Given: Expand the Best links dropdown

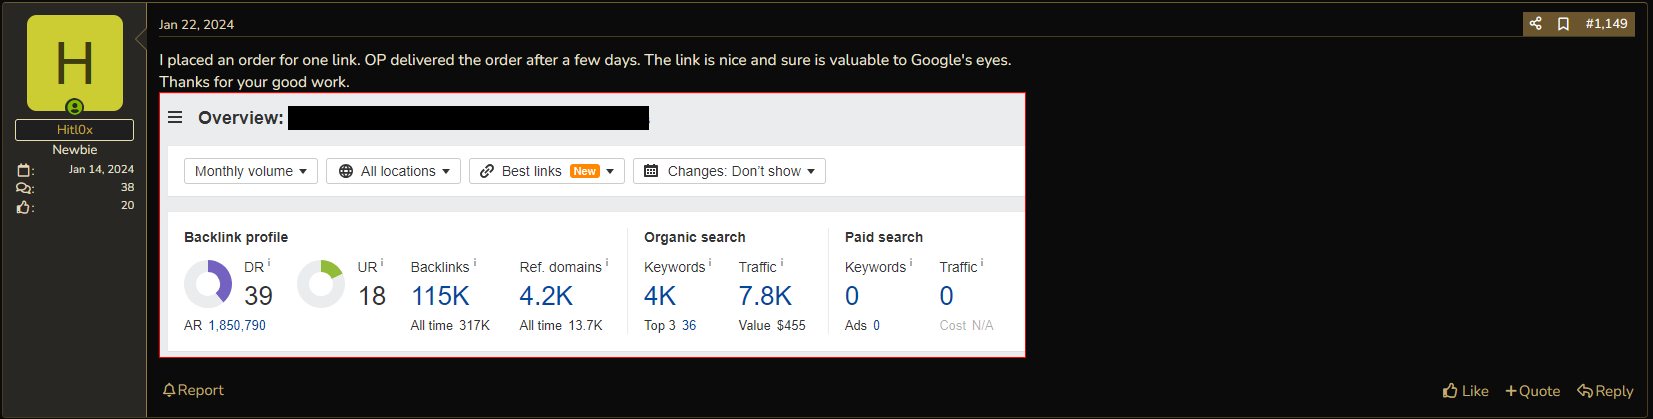Looking at the screenshot, I should tap(547, 171).
